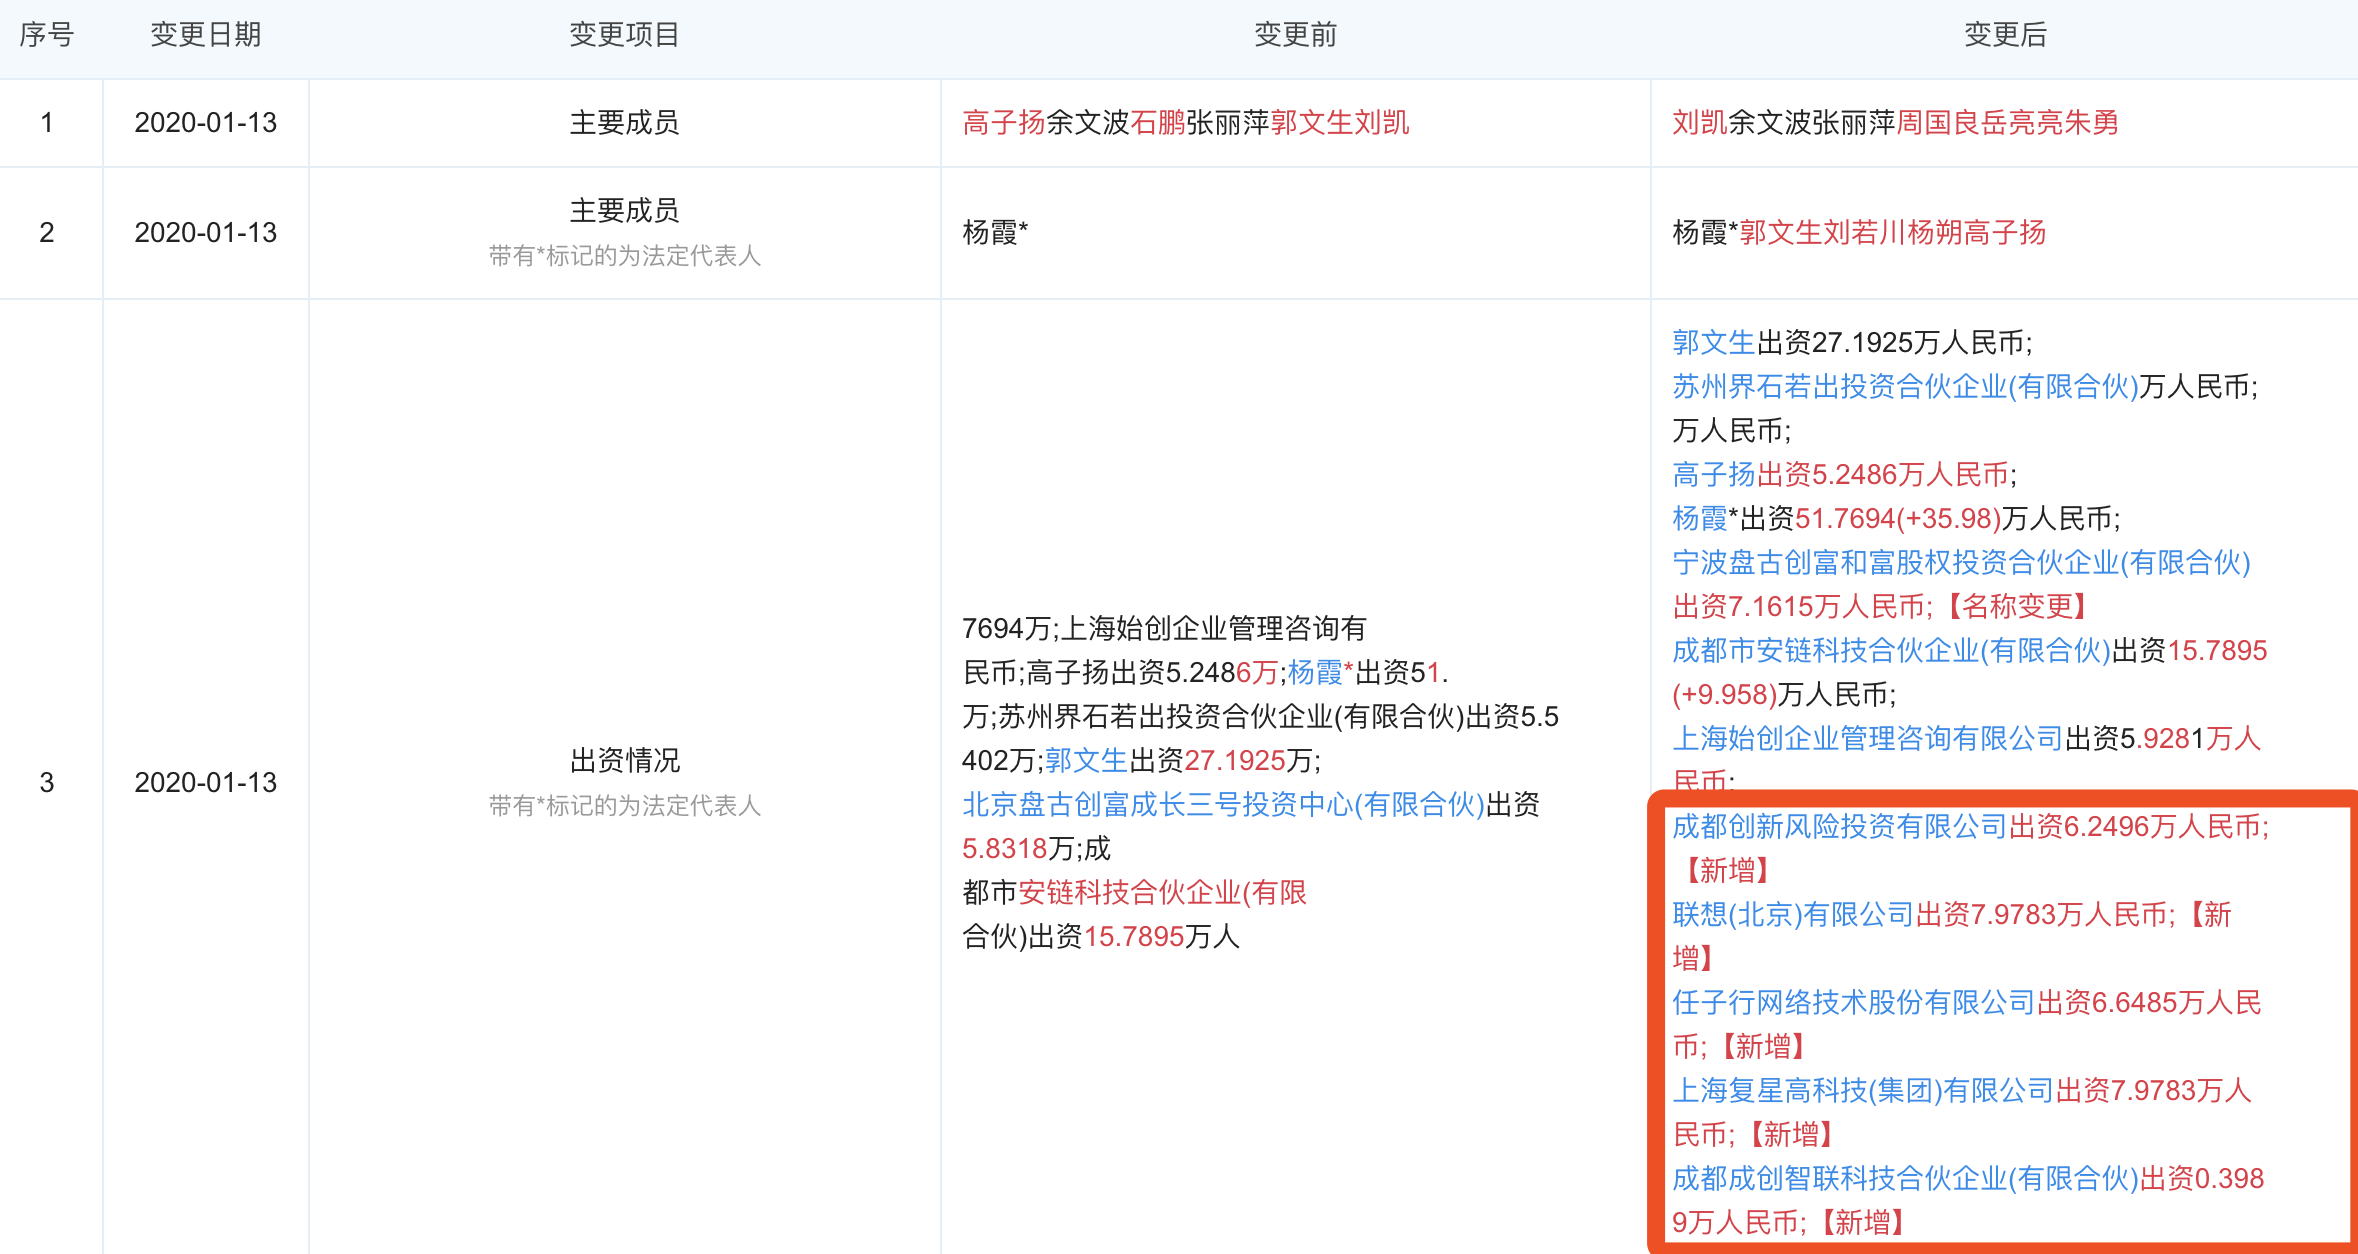The height and width of the screenshot is (1254, 2358).
Task: Open 任子行网络技术股份有限公司 link
Action: 1854,1003
